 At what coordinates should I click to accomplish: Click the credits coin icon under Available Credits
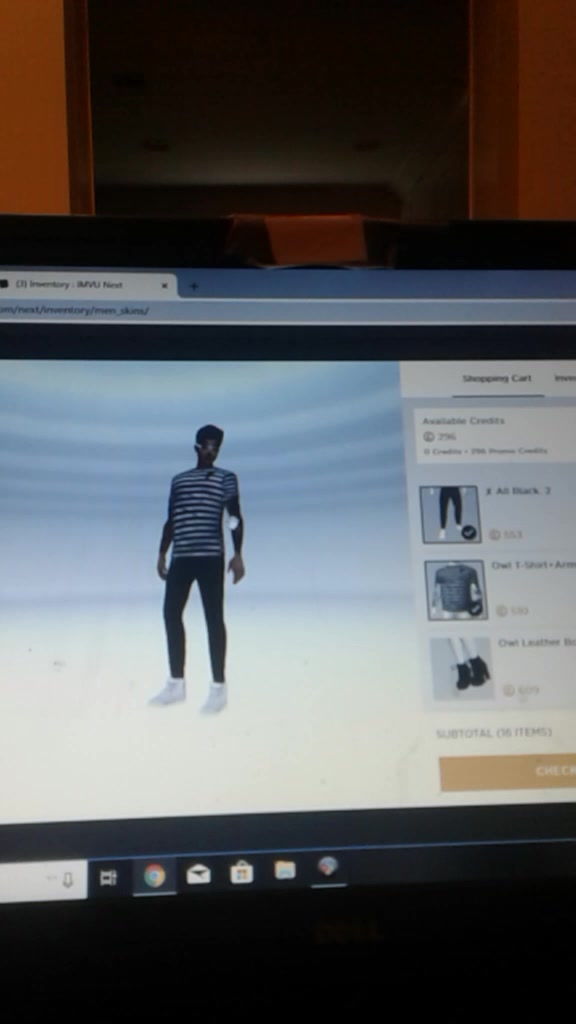pos(428,436)
